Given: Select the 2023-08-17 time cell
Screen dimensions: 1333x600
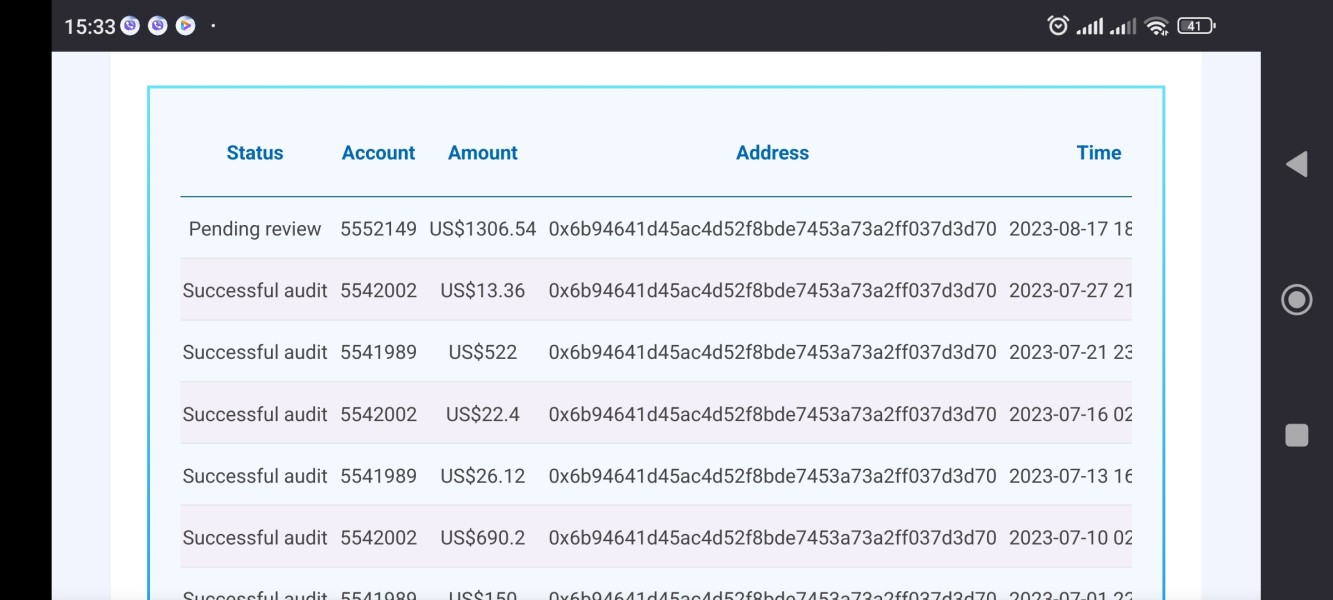Looking at the screenshot, I should pyautogui.click(x=1070, y=229).
